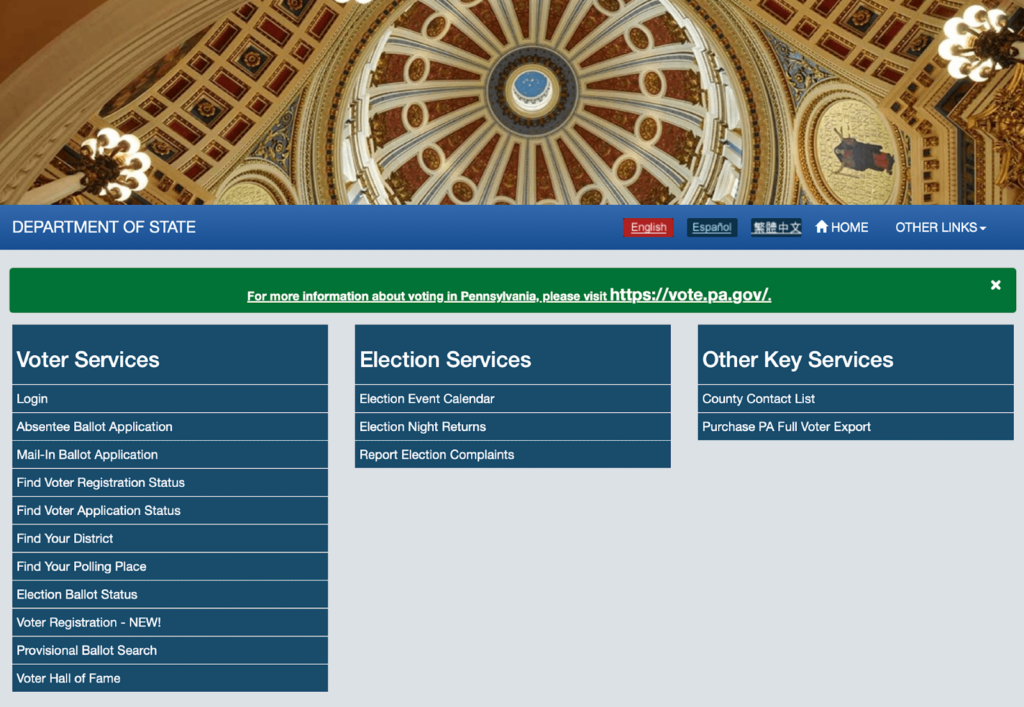Screen dimensions: 1024x707
Task: Open the County Contact List
Action: point(758,399)
